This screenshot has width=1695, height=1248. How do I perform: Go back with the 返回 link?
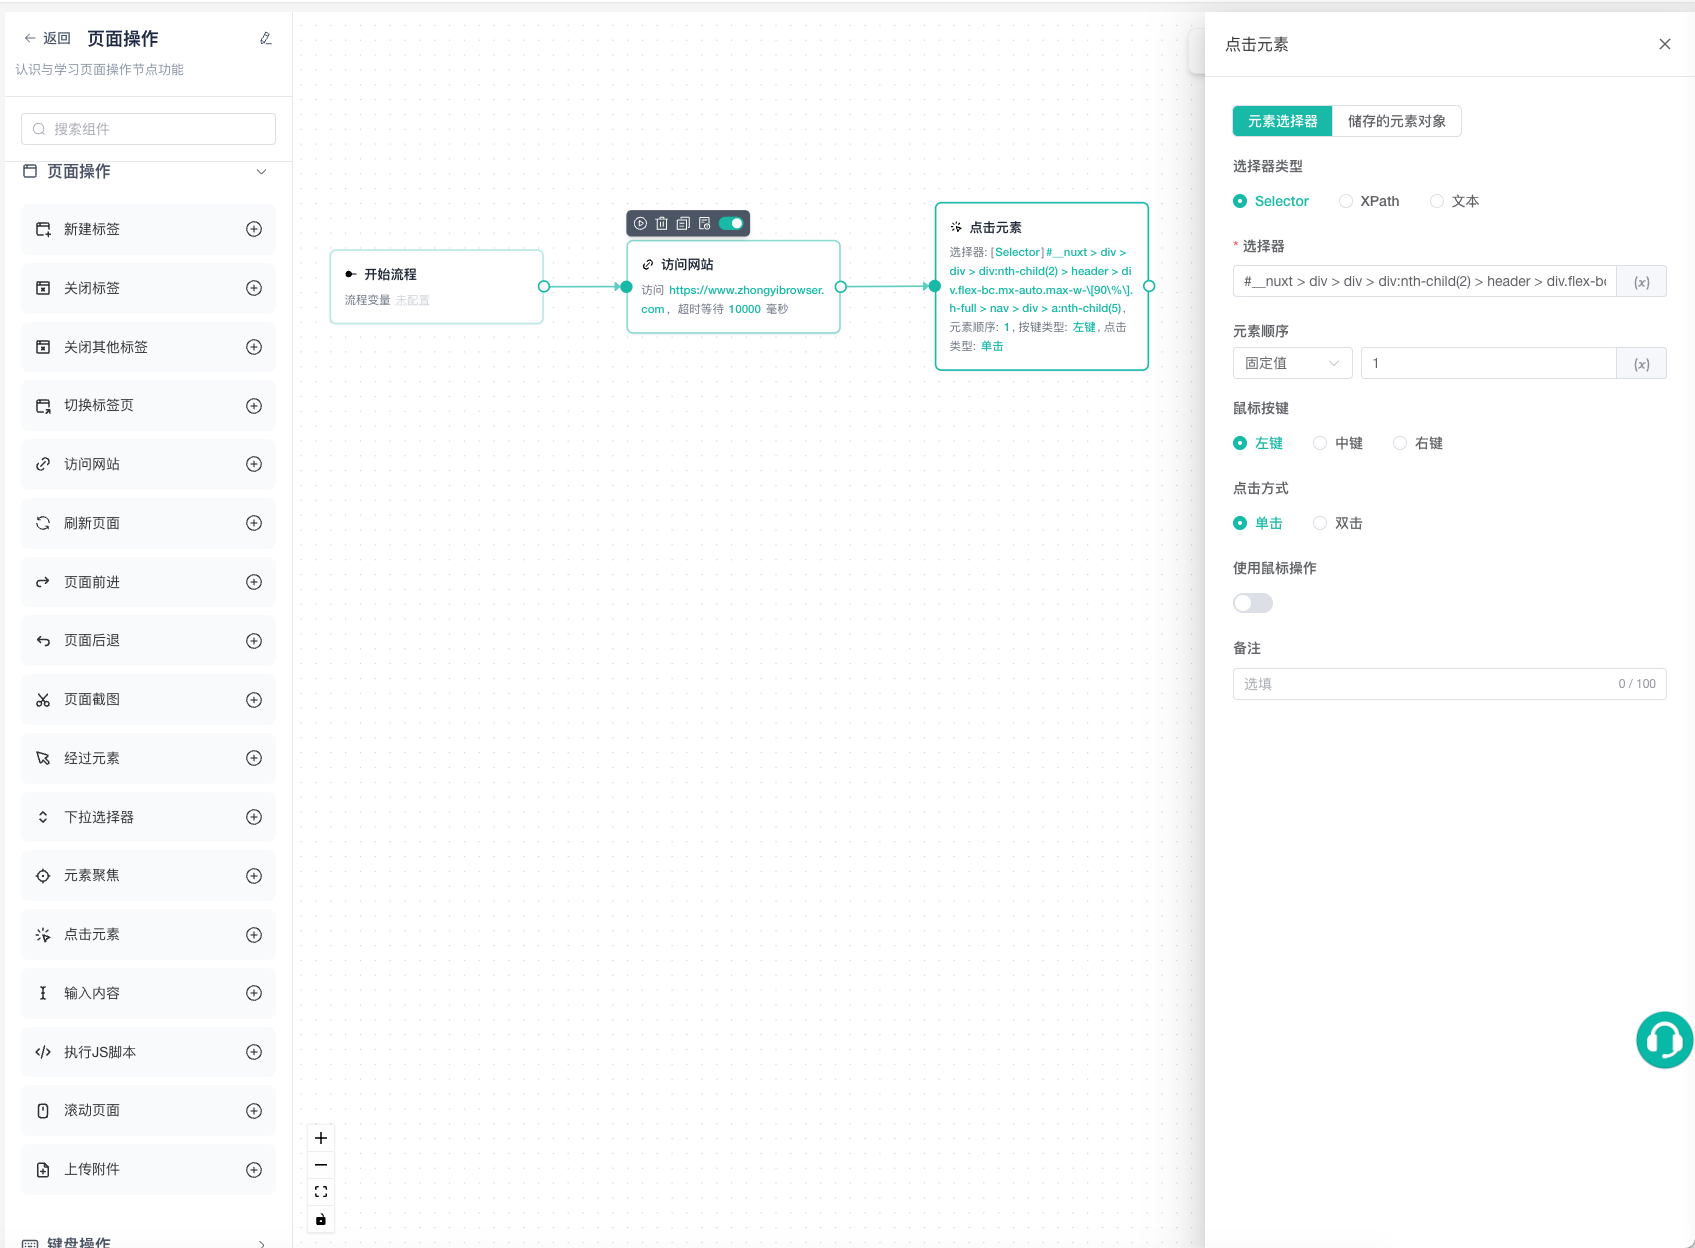[x=47, y=39]
